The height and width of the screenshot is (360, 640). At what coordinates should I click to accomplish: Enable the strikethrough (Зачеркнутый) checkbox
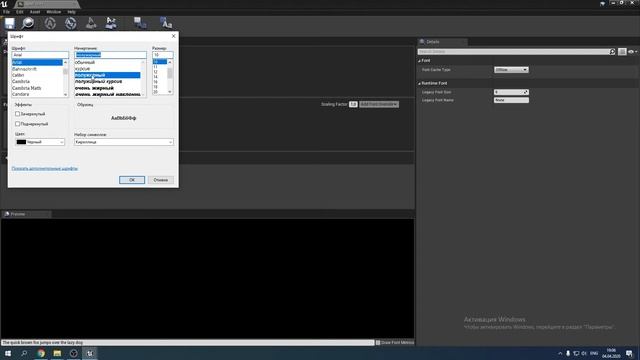18,114
